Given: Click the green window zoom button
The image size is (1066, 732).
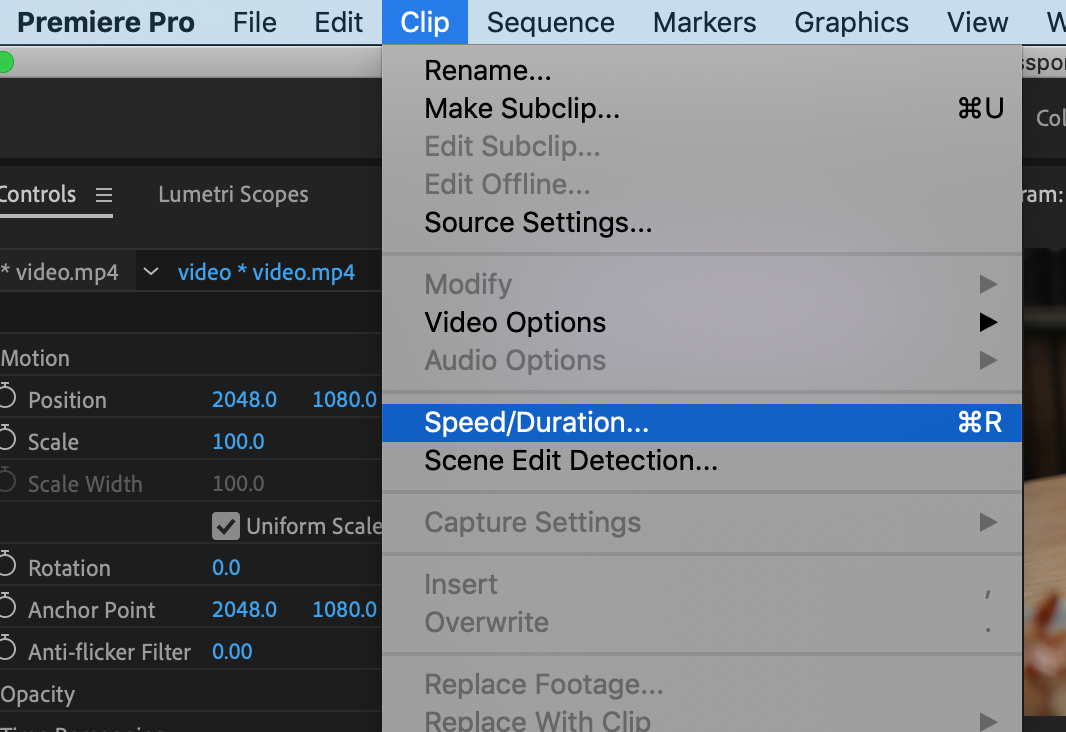Looking at the screenshot, I should point(5,63).
